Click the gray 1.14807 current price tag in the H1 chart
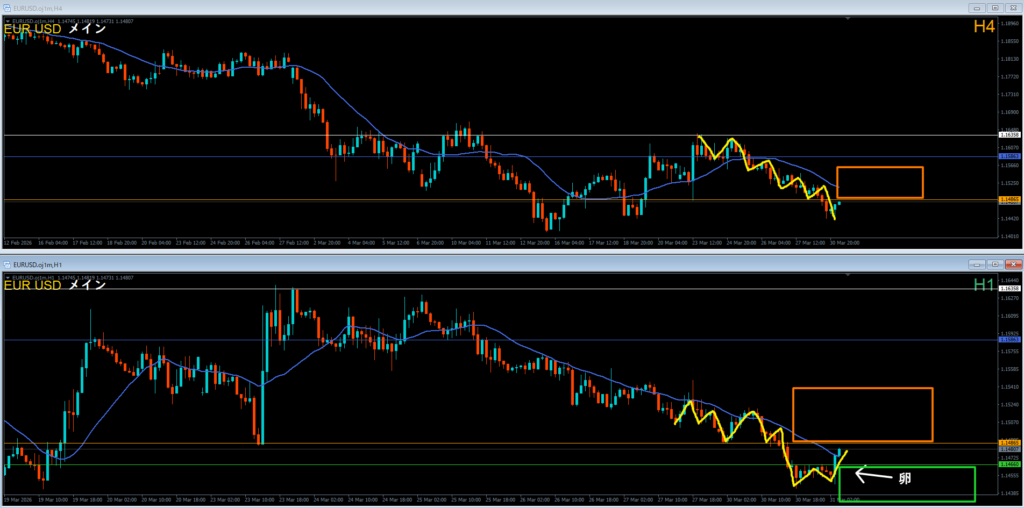This screenshot has height=508, width=1024. [1010, 449]
